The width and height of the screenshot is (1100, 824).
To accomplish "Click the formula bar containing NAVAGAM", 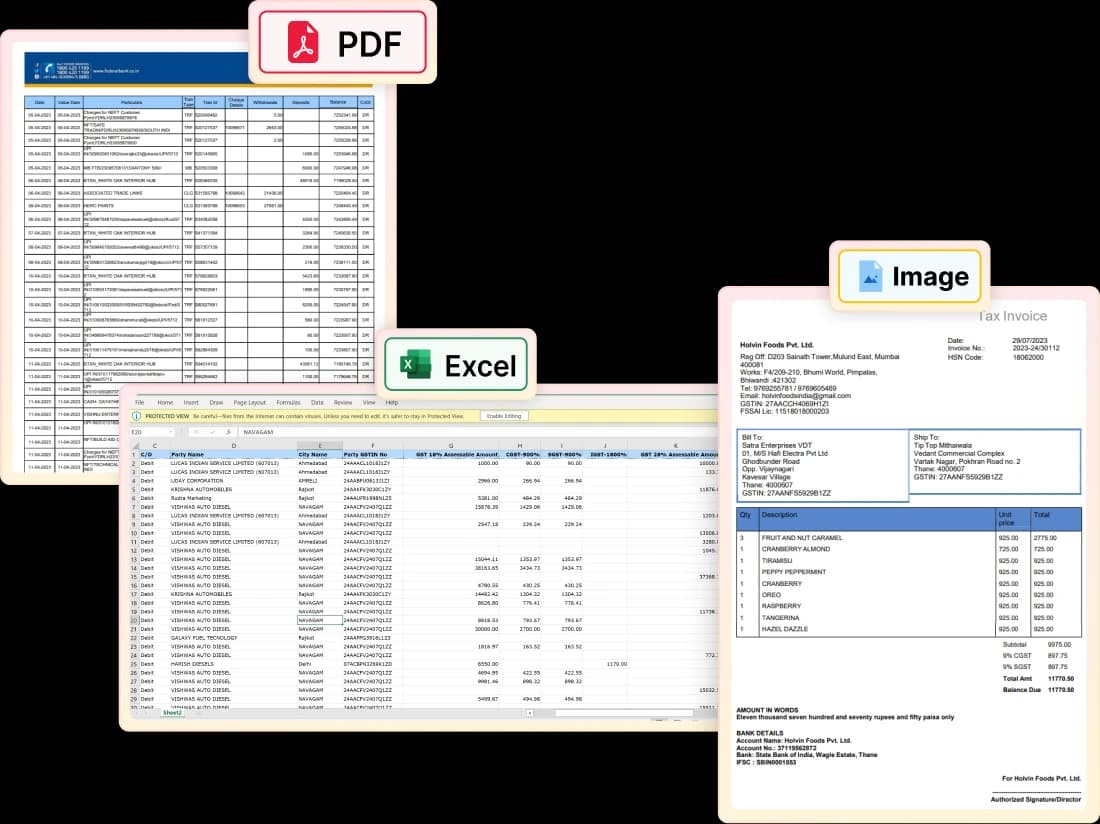I will point(477,432).
